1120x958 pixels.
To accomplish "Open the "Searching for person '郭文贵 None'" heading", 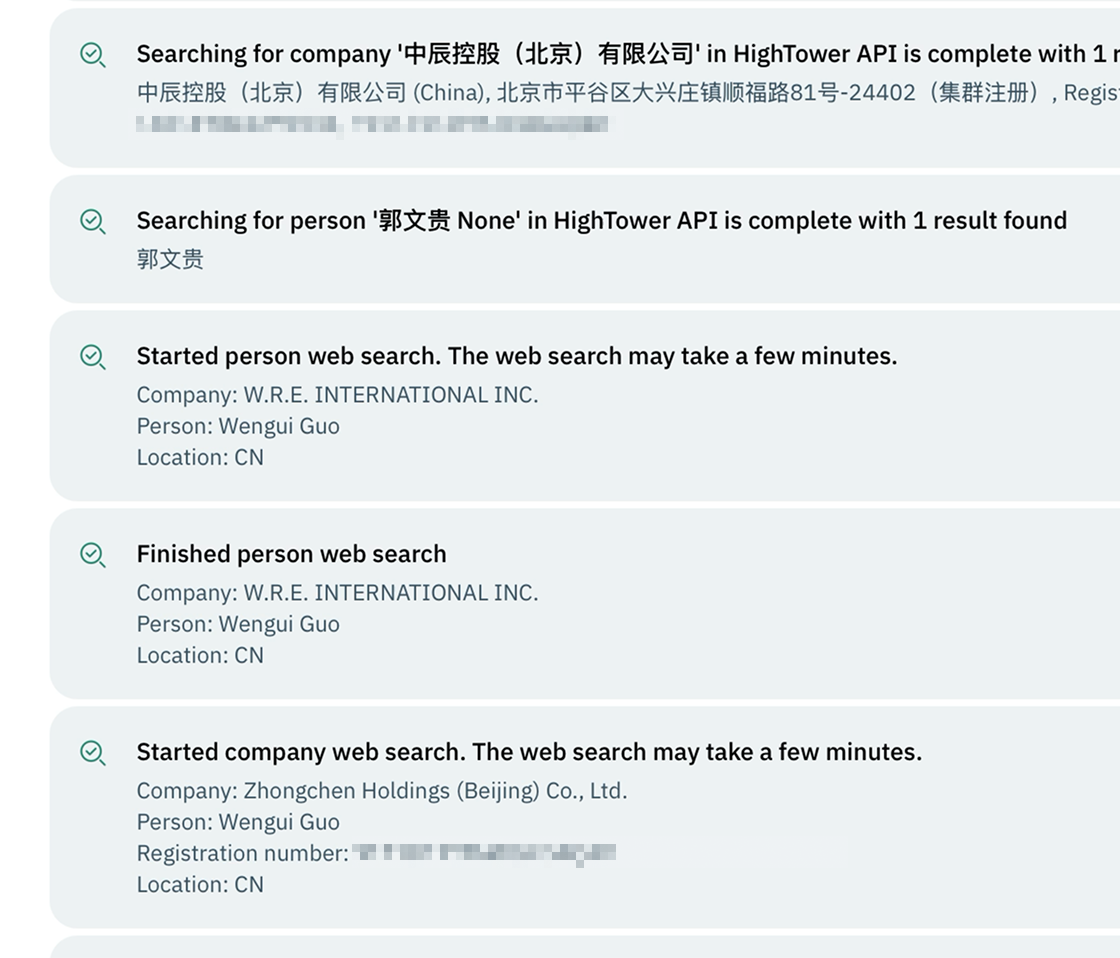I will point(601,220).
